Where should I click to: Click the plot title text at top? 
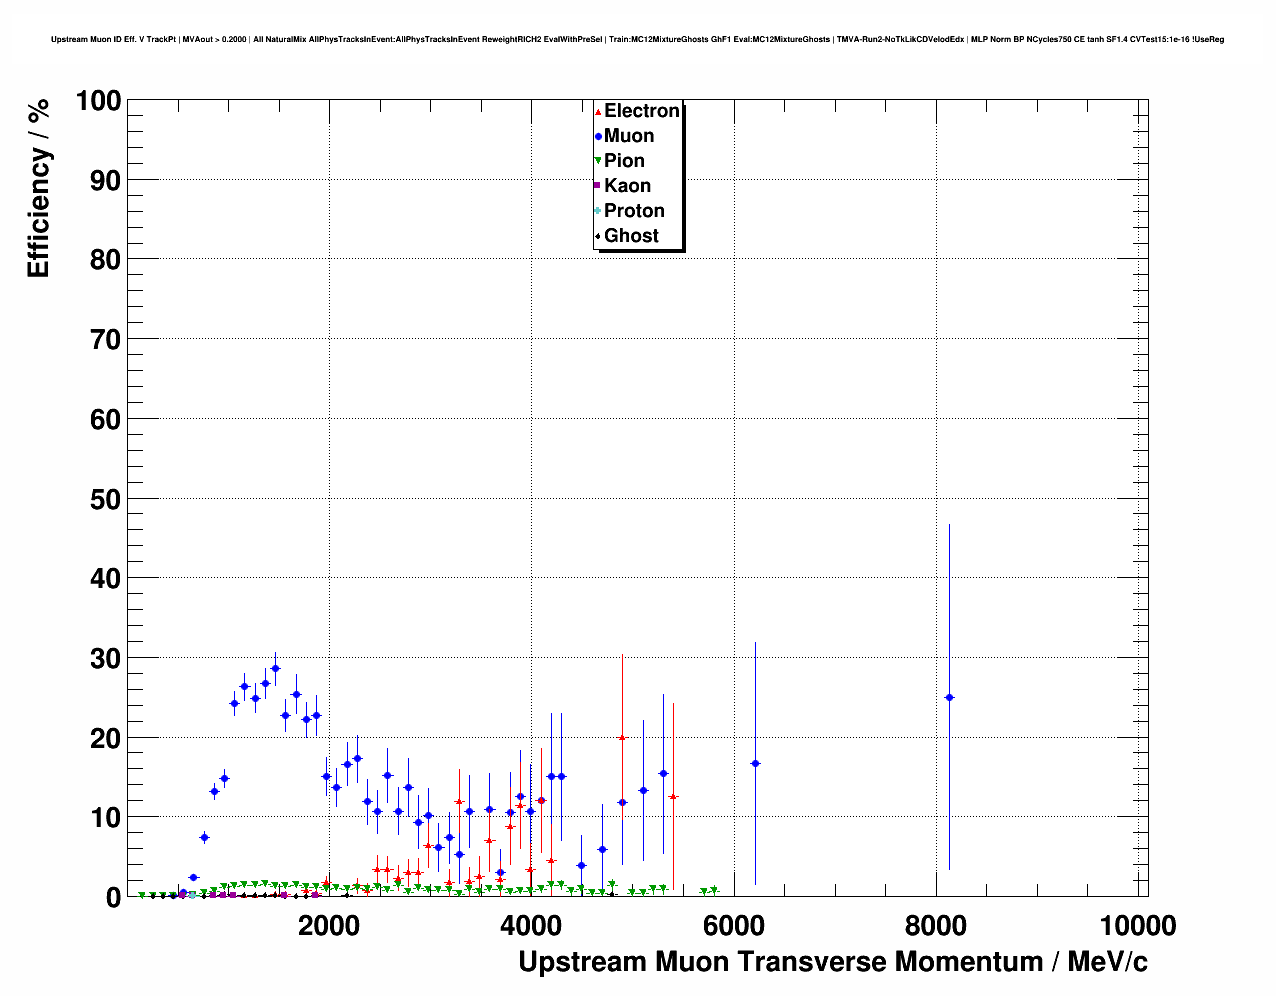[x=637, y=40]
